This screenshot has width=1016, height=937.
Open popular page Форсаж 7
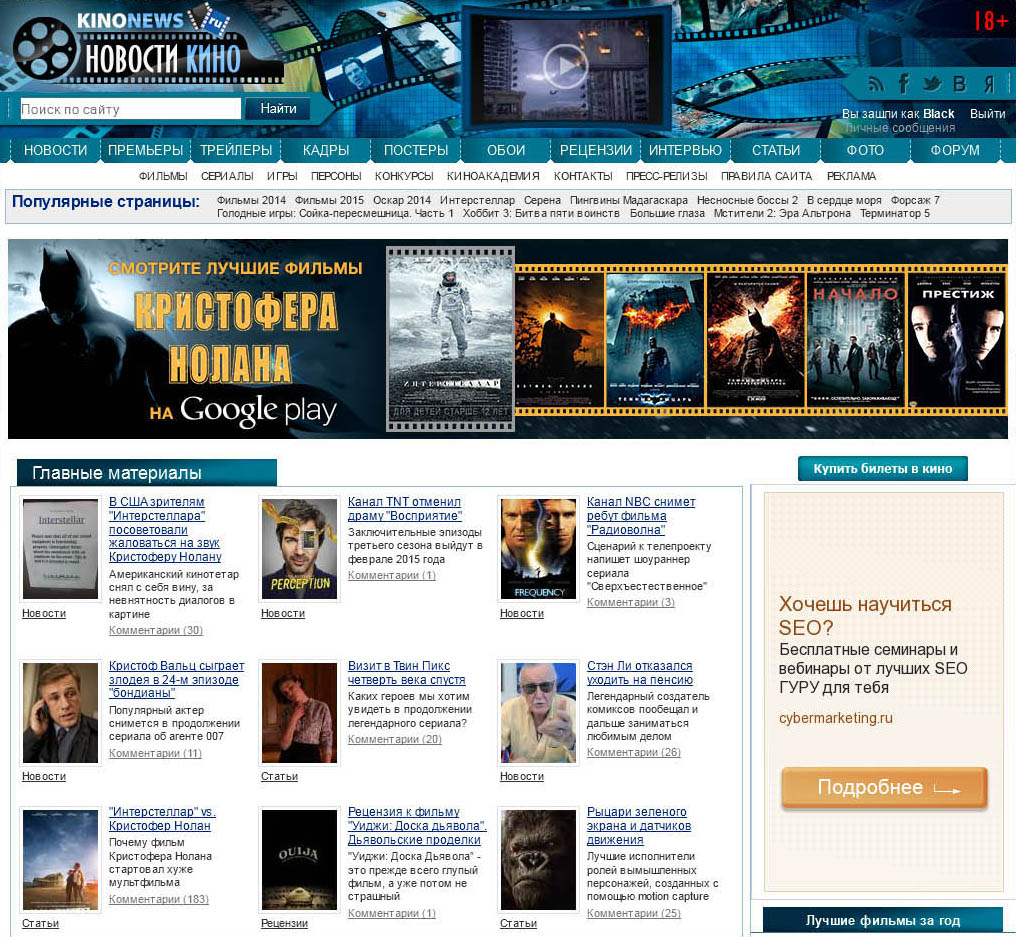[x=915, y=200]
